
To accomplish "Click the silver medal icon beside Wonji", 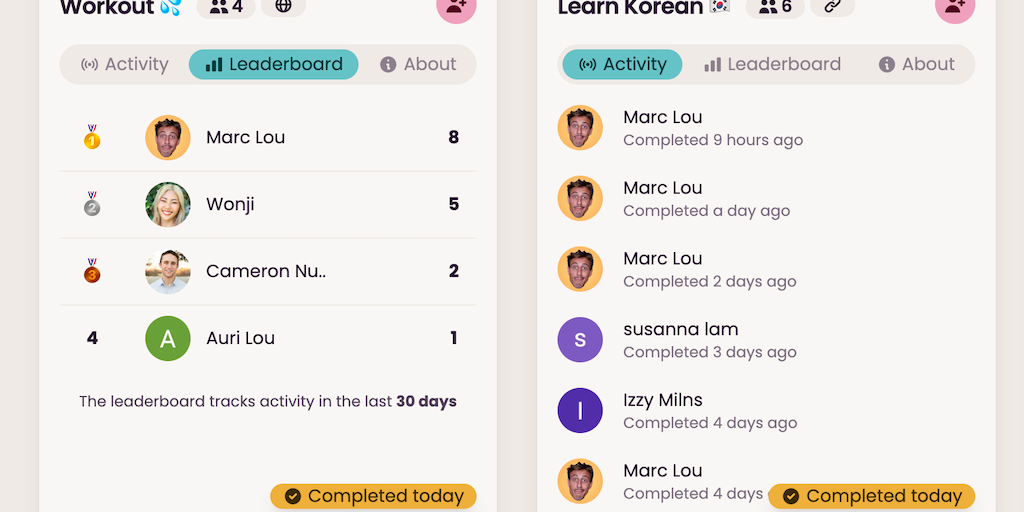I will point(92,204).
